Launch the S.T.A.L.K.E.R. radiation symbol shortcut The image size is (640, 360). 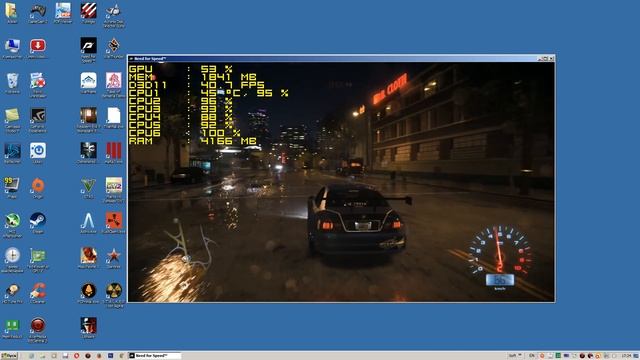[113, 291]
